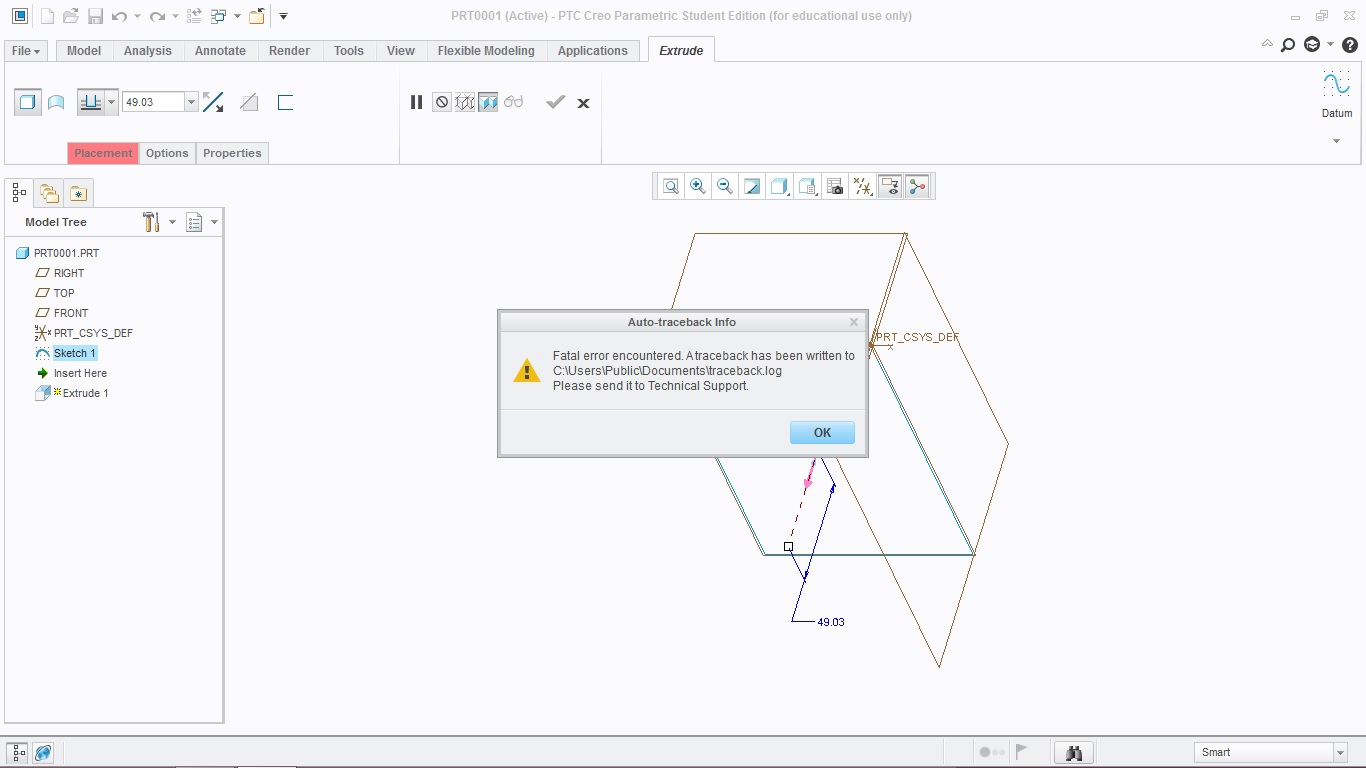The image size is (1366, 768).
Task: Click the Refit view icon
Action: tap(671, 186)
